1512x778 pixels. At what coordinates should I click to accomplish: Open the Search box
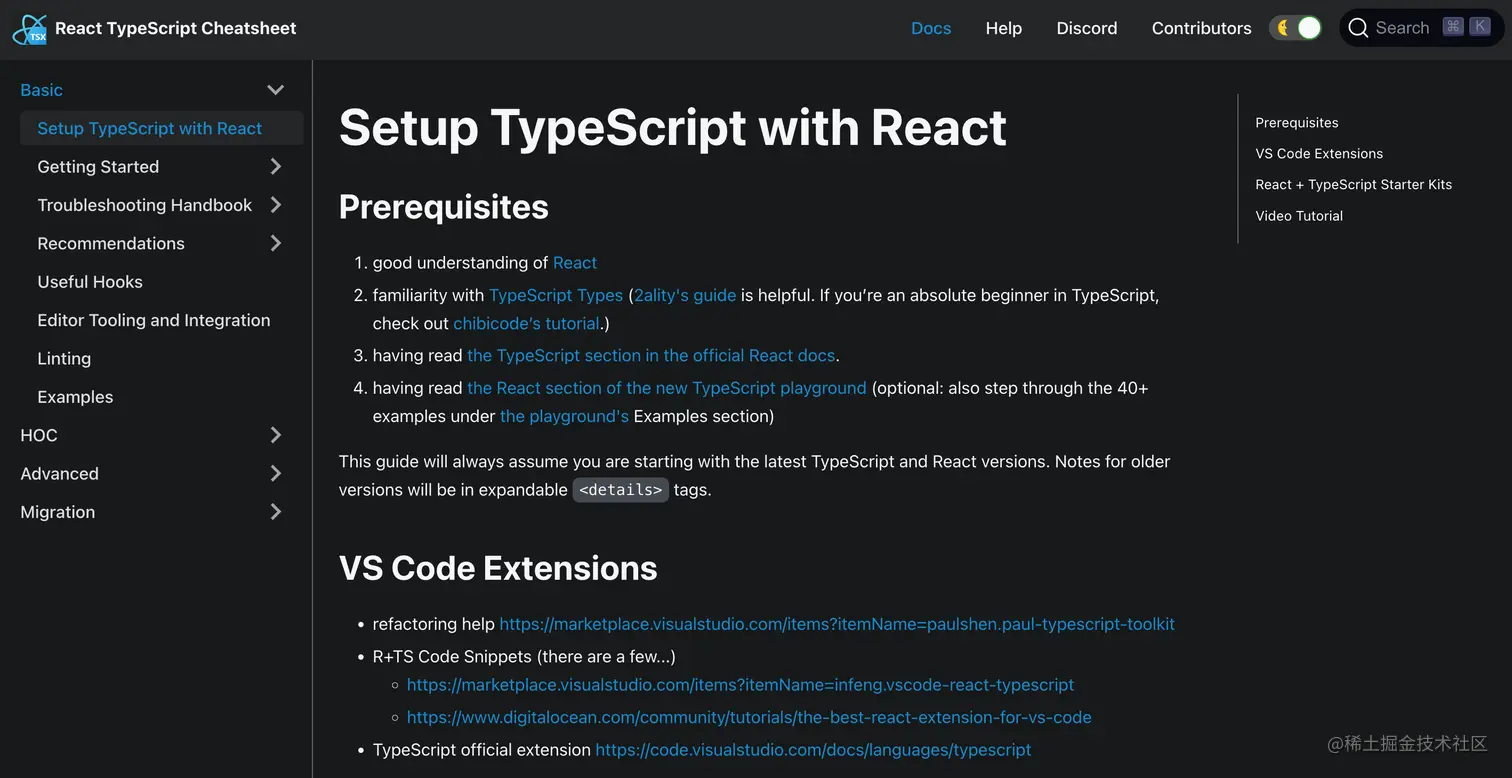[1421, 28]
